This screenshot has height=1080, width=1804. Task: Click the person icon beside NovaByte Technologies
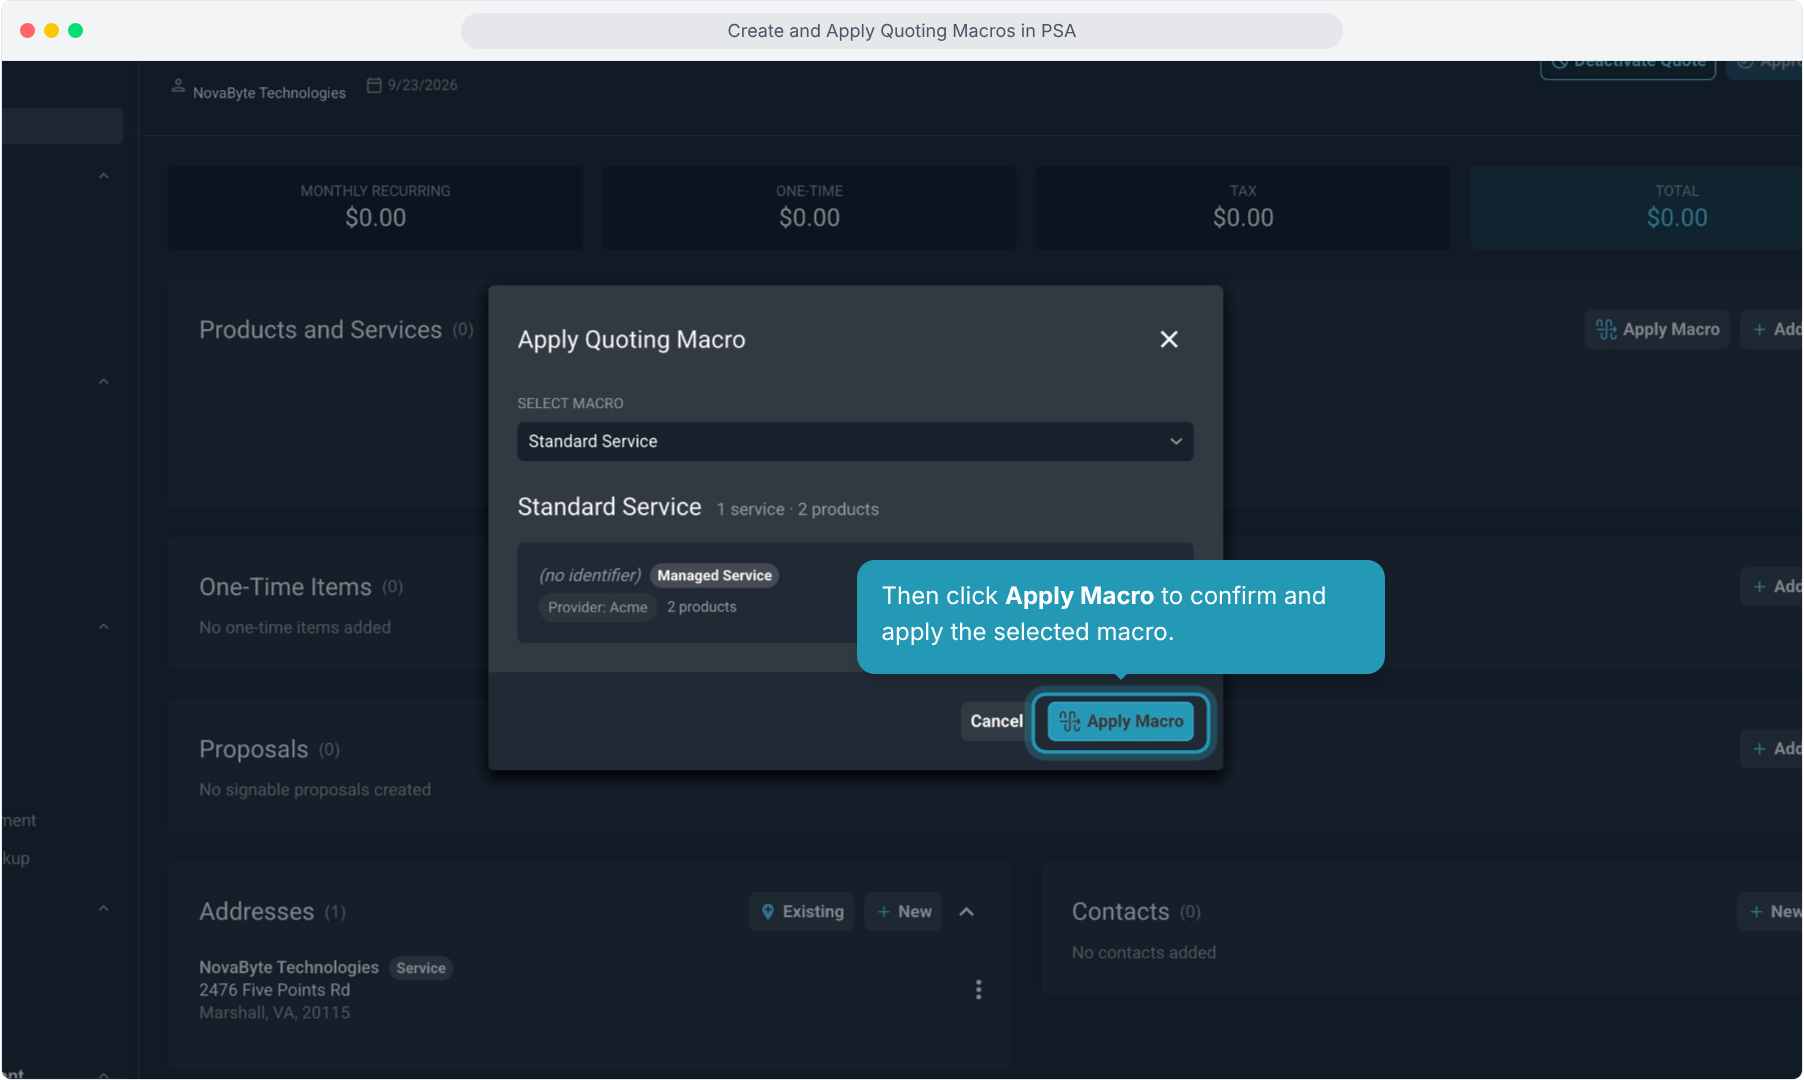click(x=178, y=86)
